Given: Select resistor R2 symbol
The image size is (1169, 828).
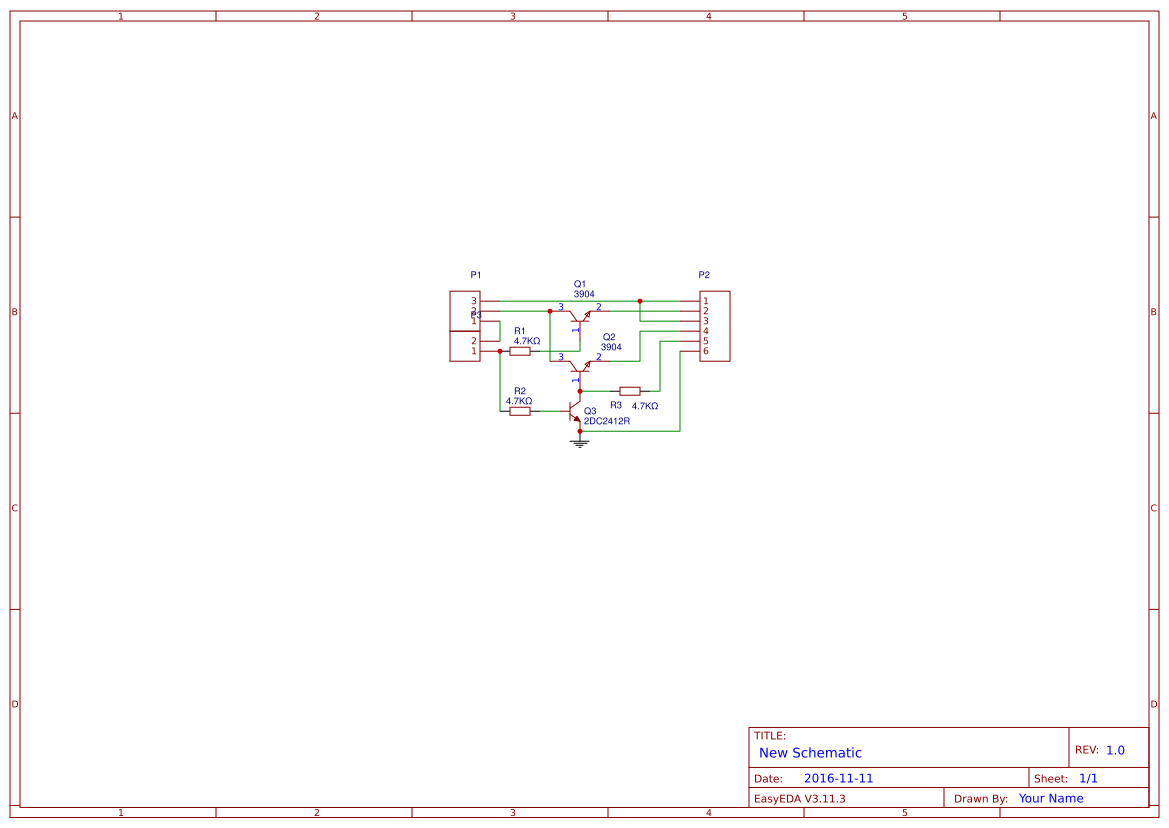Looking at the screenshot, I should [x=520, y=411].
